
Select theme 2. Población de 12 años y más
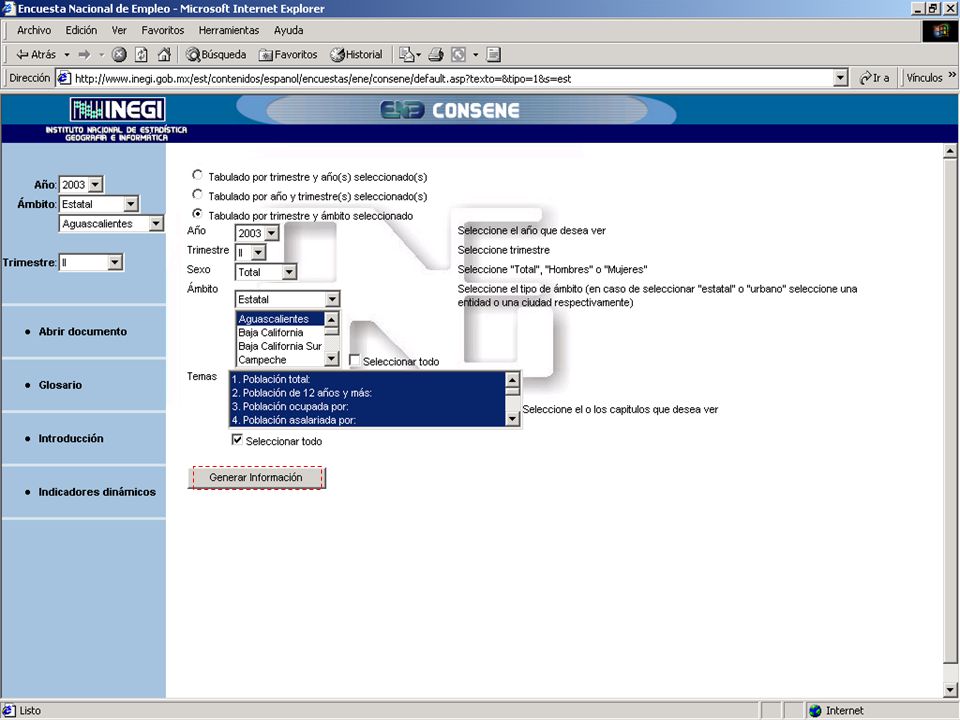pos(367,393)
